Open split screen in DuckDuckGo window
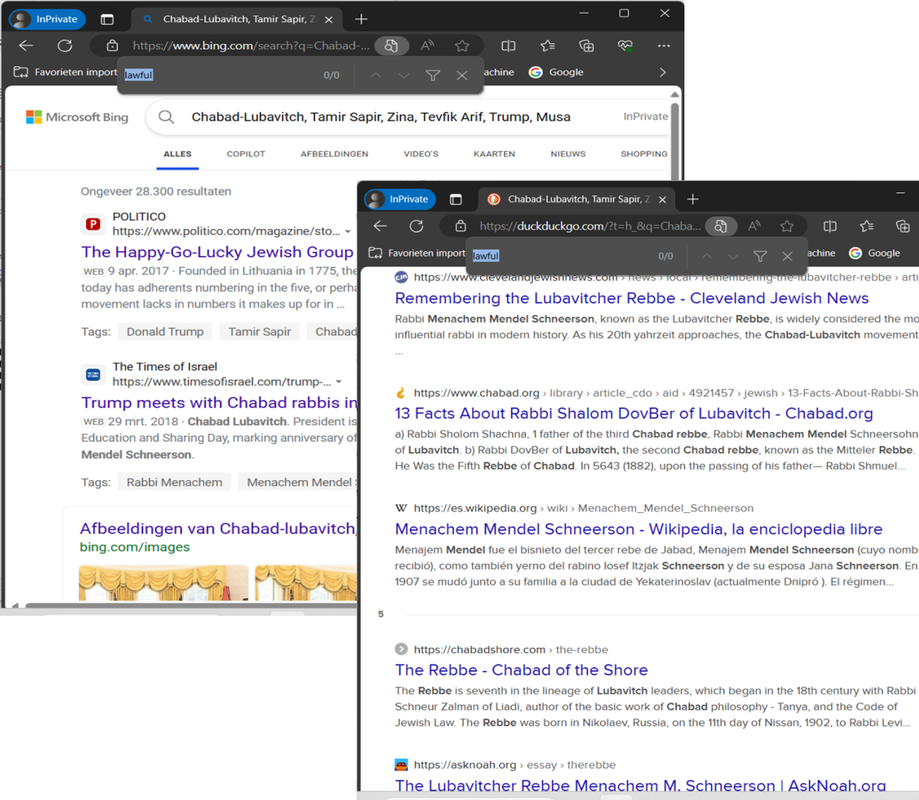The height and width of the screenshot is (800, 919). point(830,226)
